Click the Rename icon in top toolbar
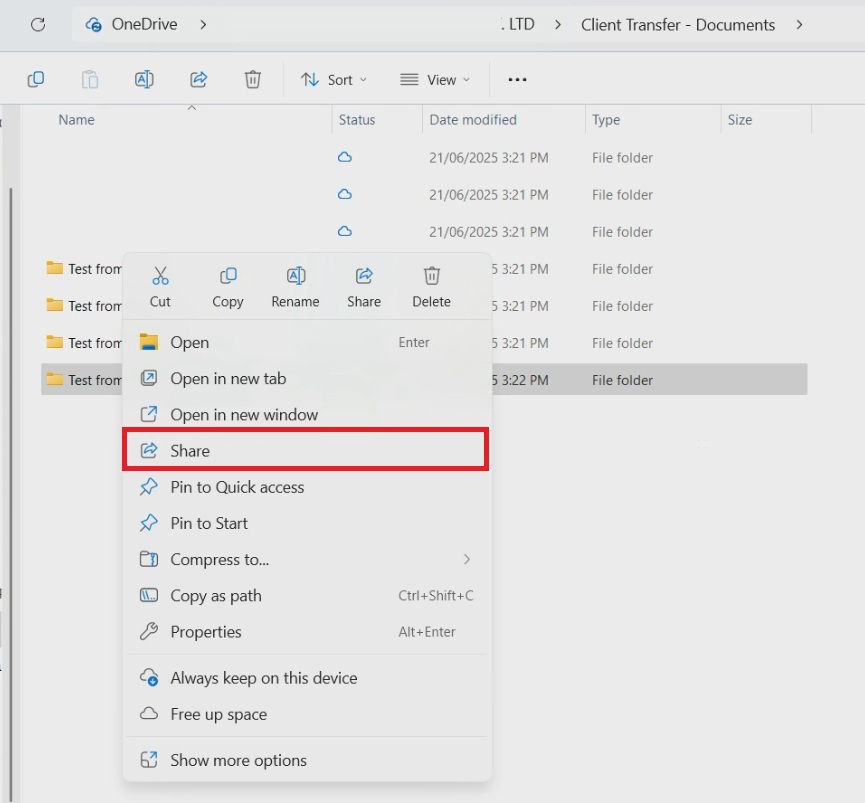Screen dimensions: 865x803 click(x=144, y=79)
